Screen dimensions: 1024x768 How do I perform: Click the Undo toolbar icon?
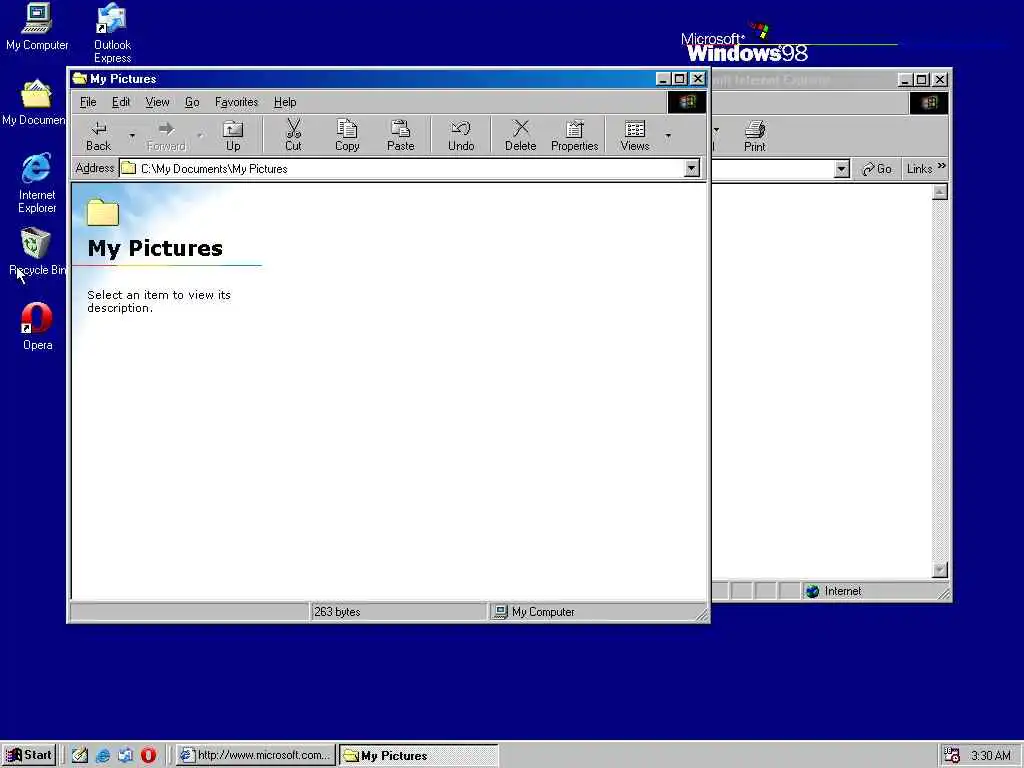tap(461, 129)
